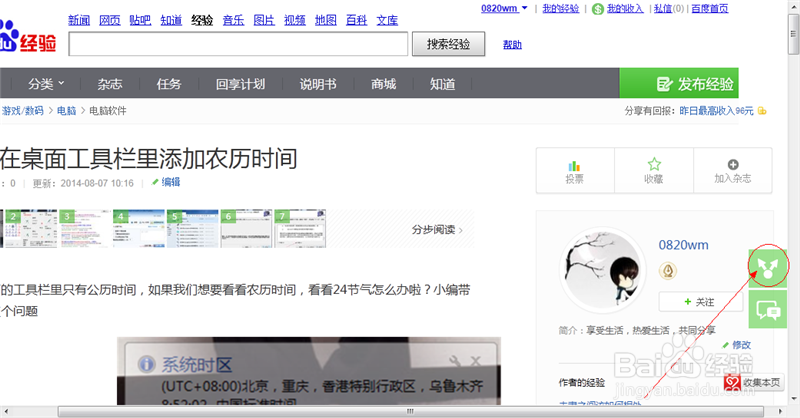The height and width of the screenshot is (418, 800).
Task: Open step 7 thumbnail
Action: (300, 228)
